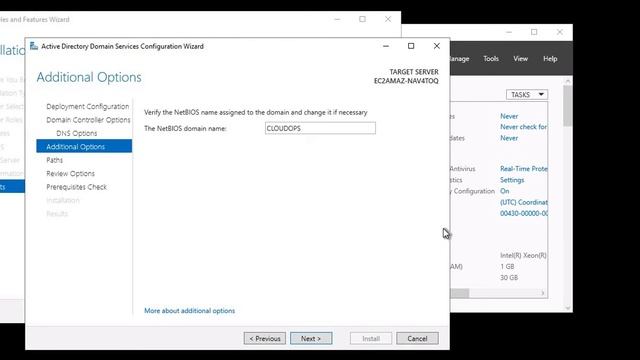Open the Settings link in Server Manager
640x360 pixels.
512,180
